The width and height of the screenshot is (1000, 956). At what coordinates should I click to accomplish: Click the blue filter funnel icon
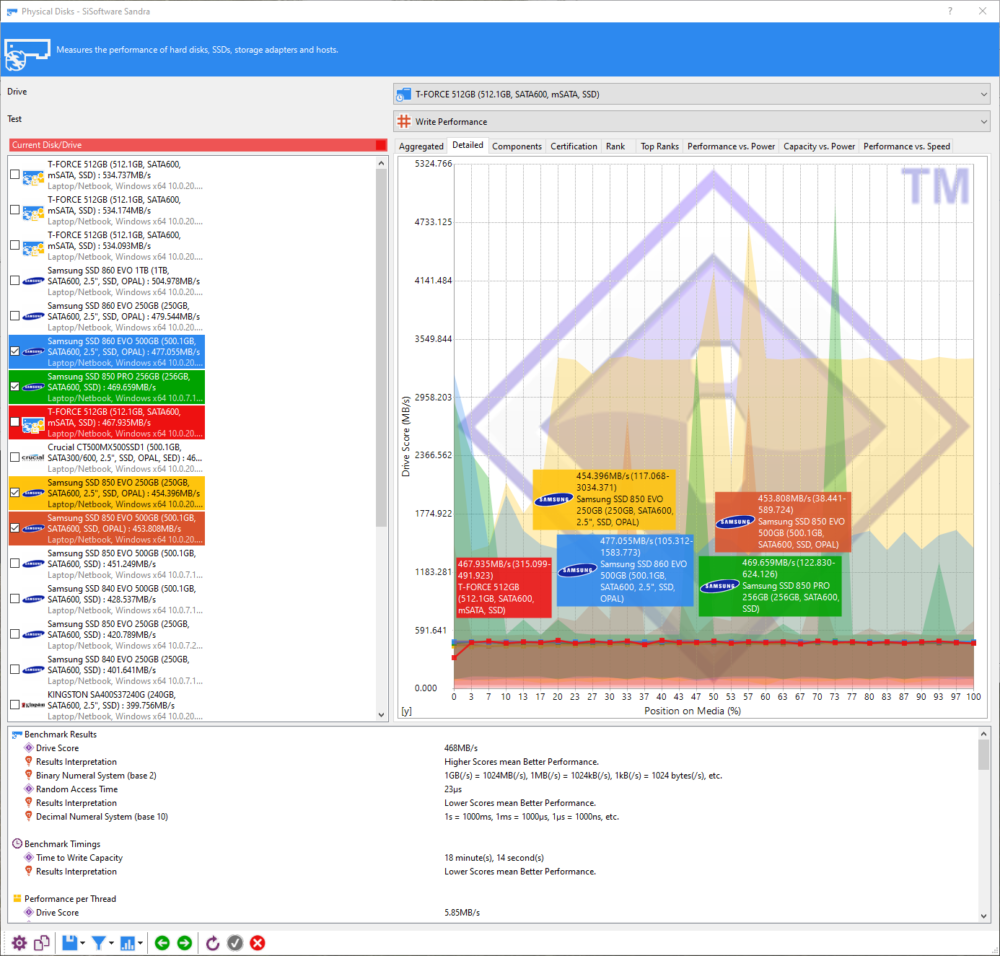99,943
